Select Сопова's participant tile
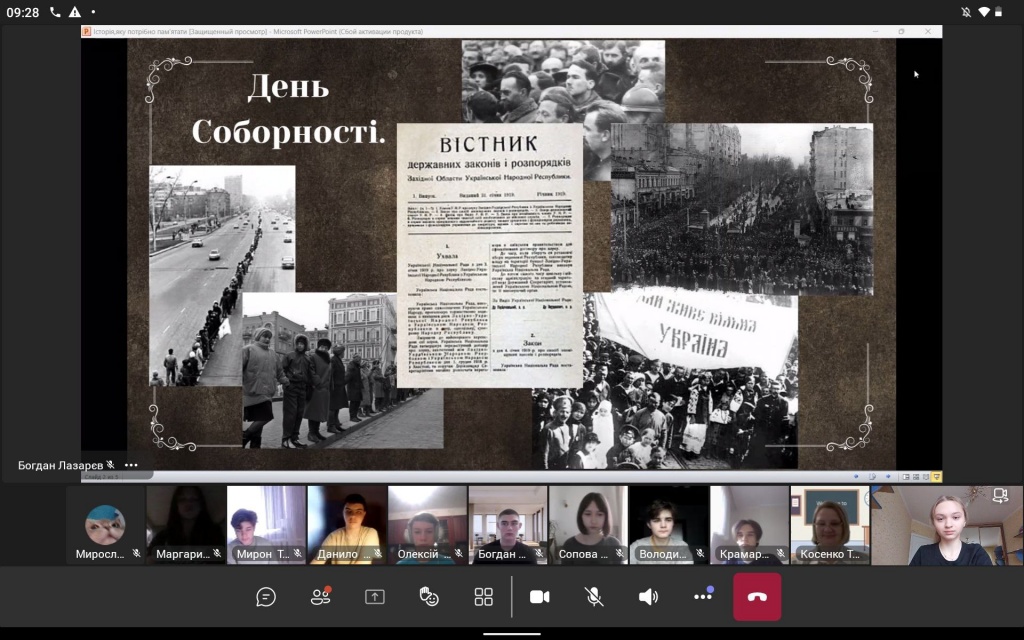The width and height of the screenshot is (1024, 640). (x=588, y=525)
